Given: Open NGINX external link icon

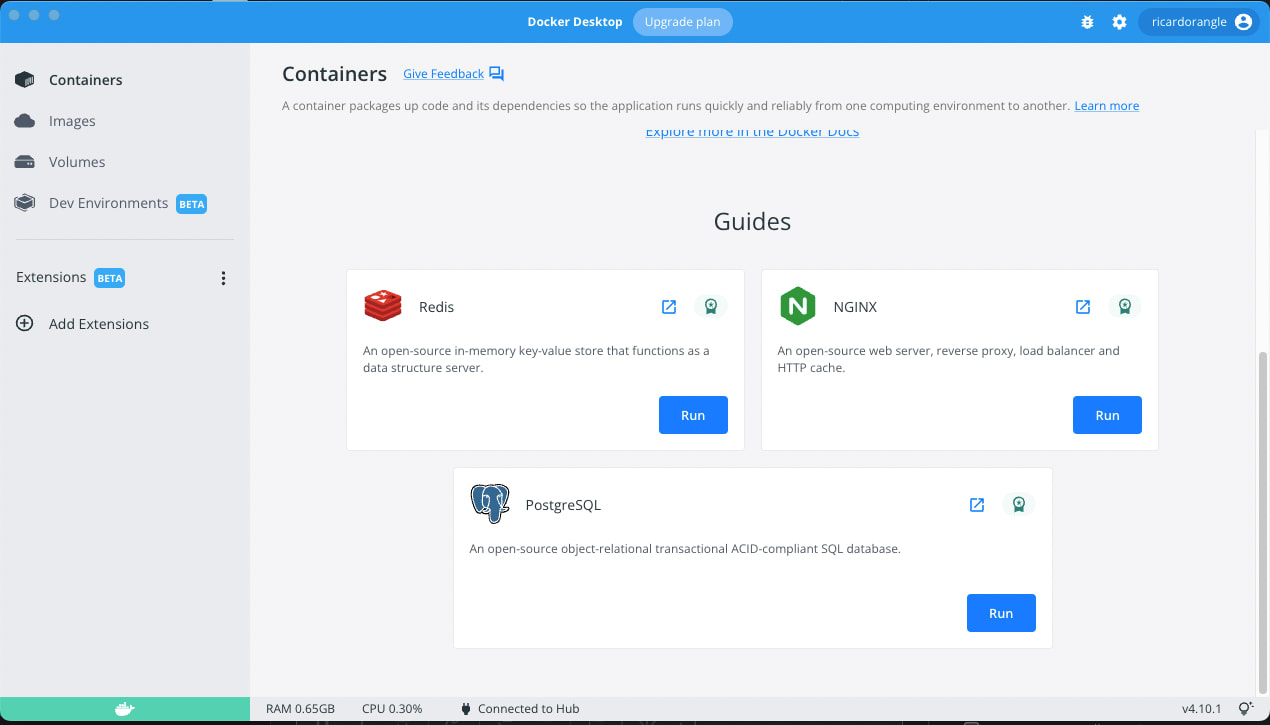Looking at the screenshot, I should [x=1083, y=307].
